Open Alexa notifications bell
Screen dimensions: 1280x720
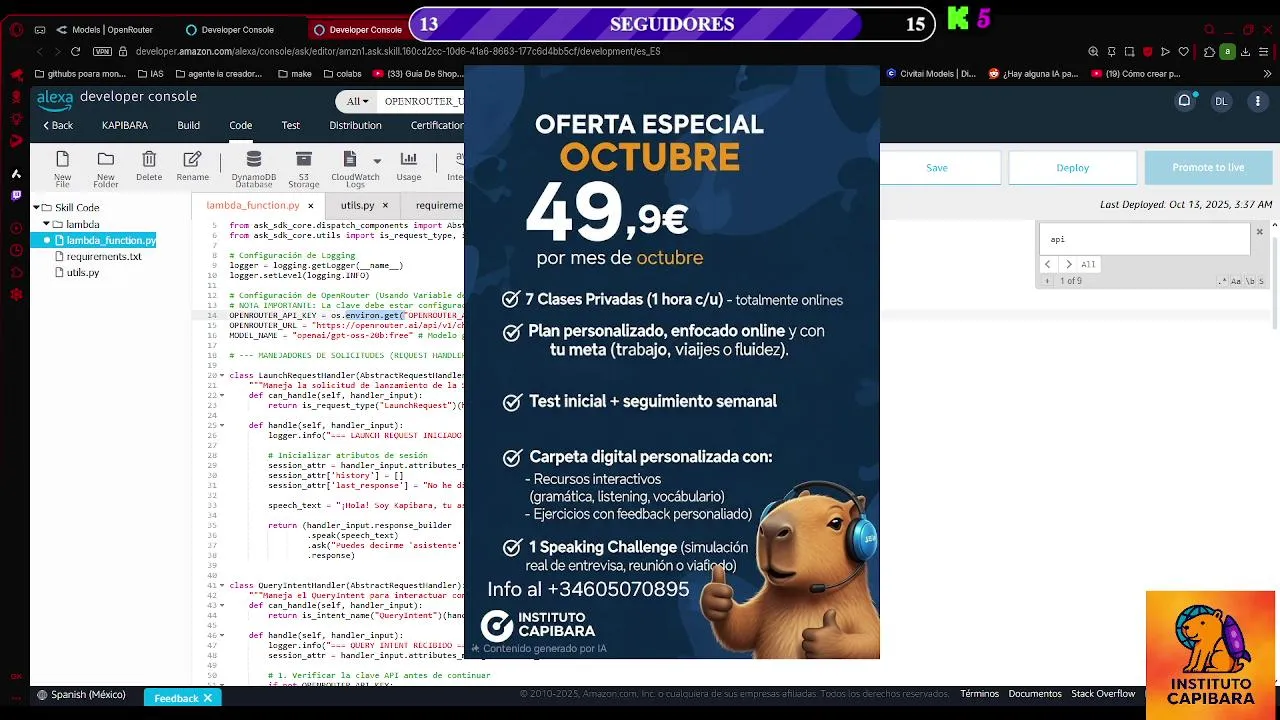click(1185, 101)
